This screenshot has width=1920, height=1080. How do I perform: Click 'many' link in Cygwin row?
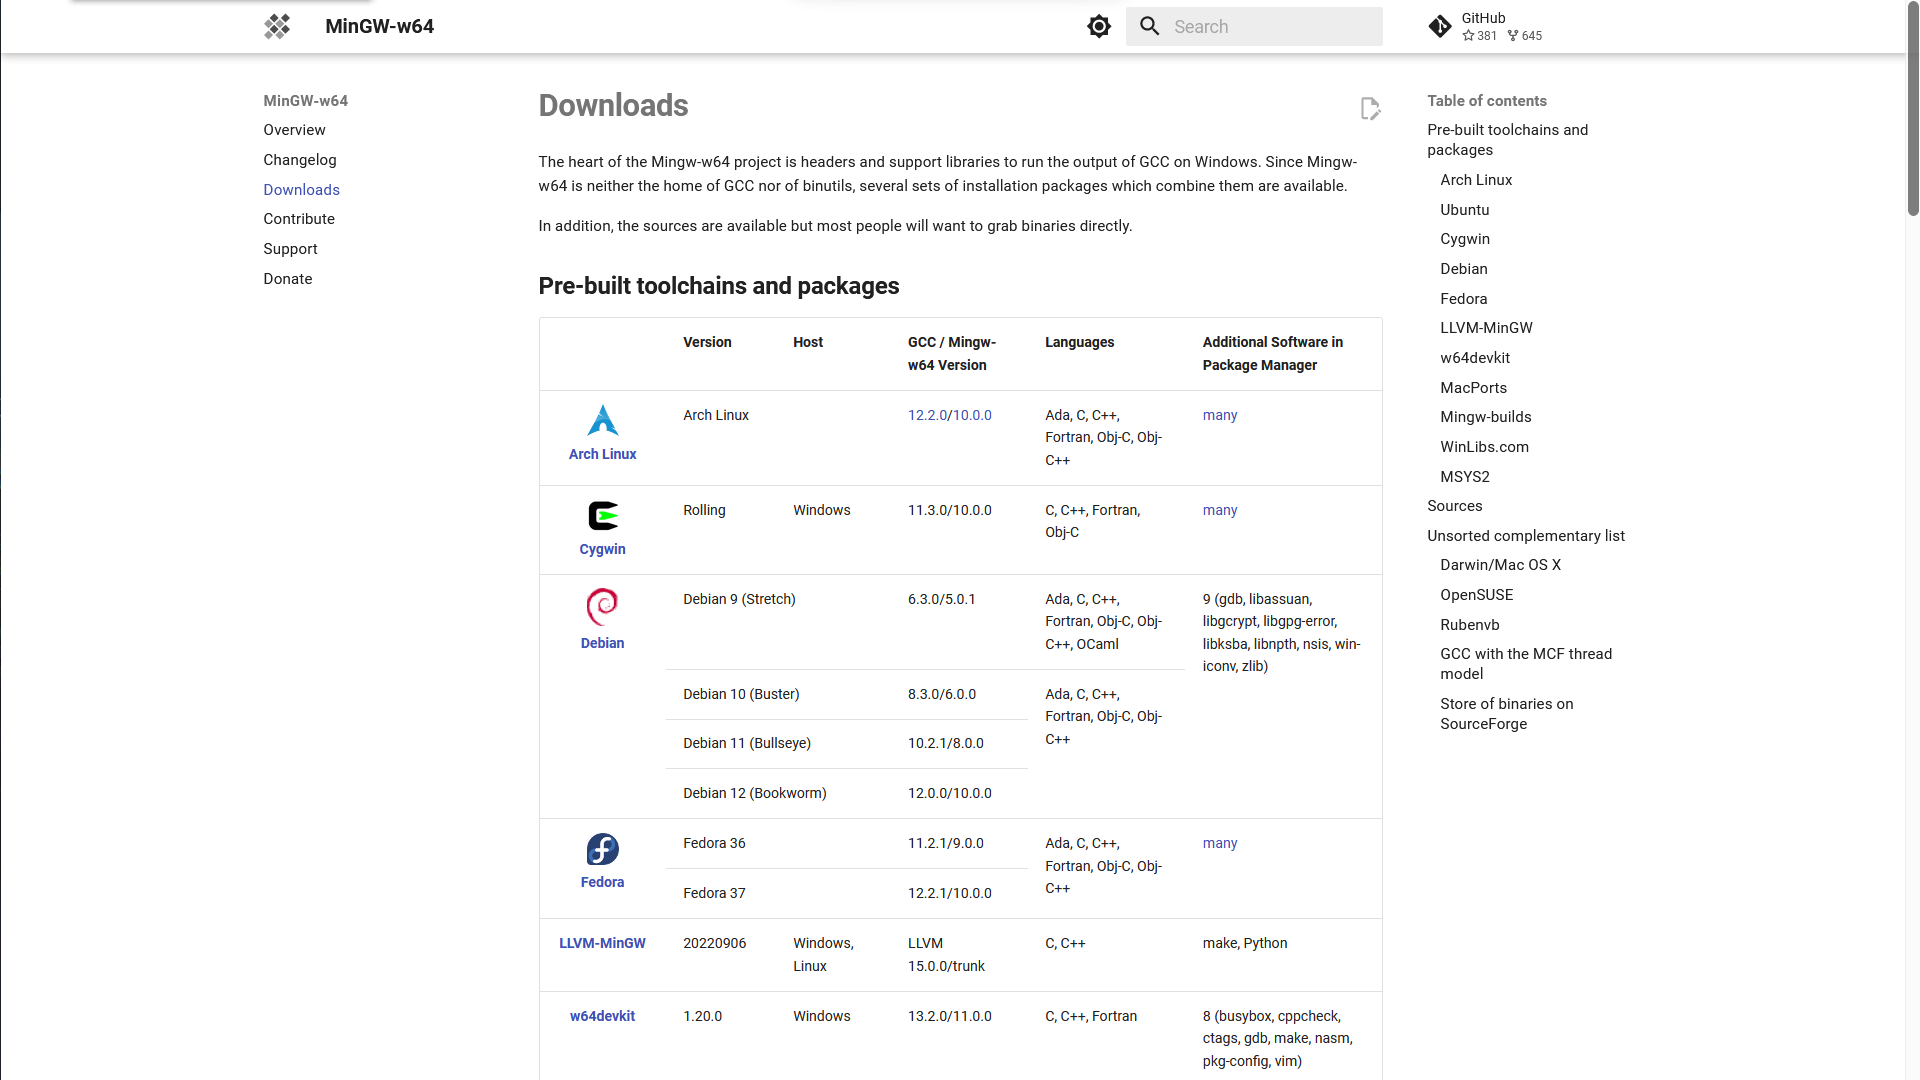pyautogui.click(x=1220, y=510)
